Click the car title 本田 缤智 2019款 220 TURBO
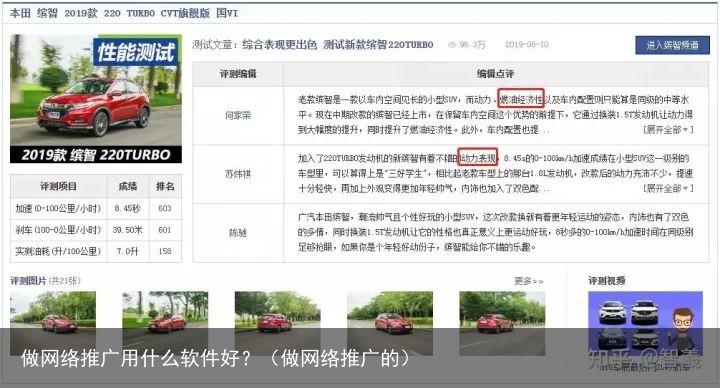 click(124, 13)
